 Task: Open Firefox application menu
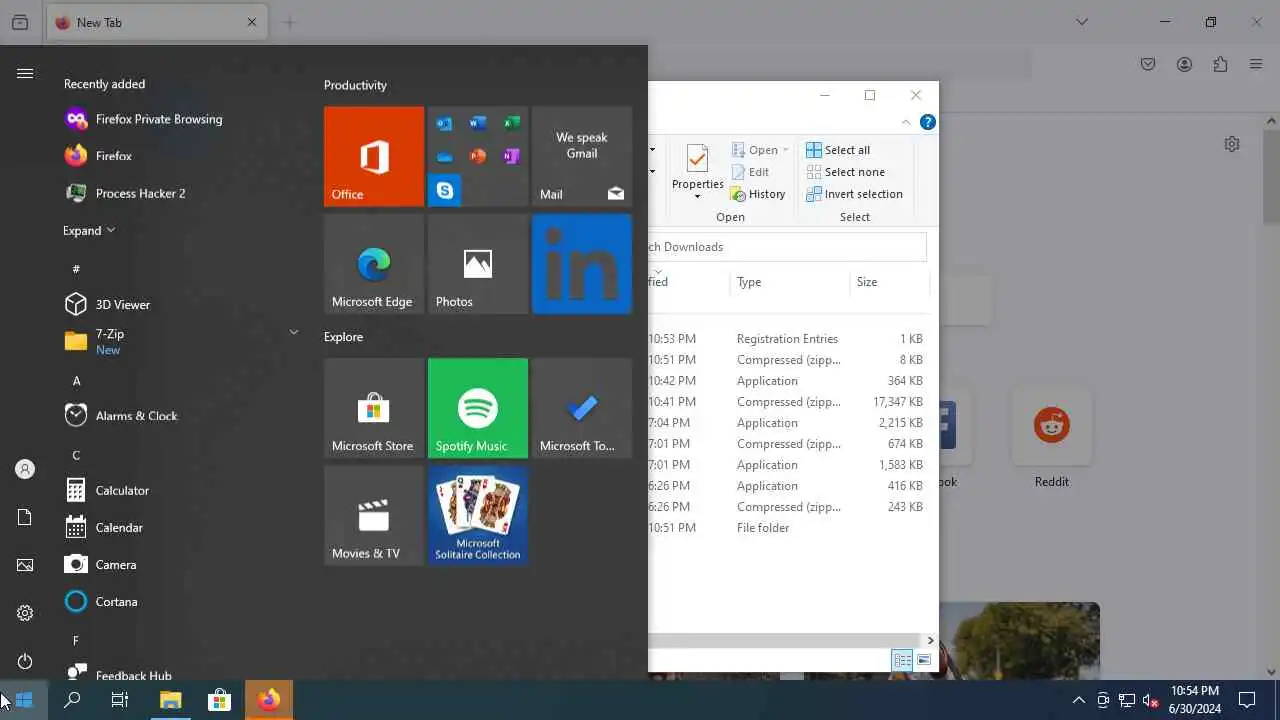(1256, 64)
